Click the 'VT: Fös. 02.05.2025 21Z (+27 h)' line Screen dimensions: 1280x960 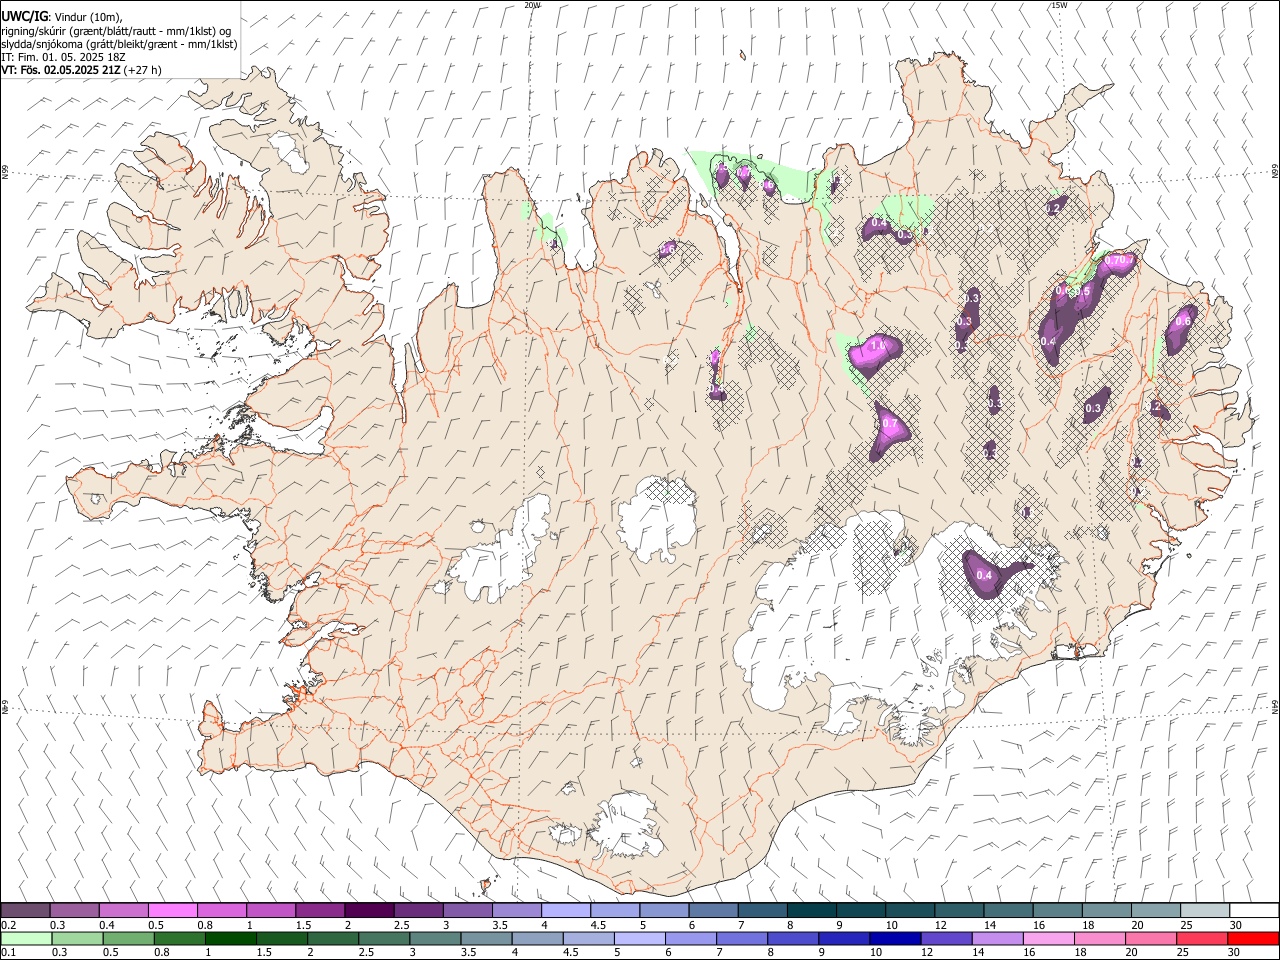click(x=81, y=70)
